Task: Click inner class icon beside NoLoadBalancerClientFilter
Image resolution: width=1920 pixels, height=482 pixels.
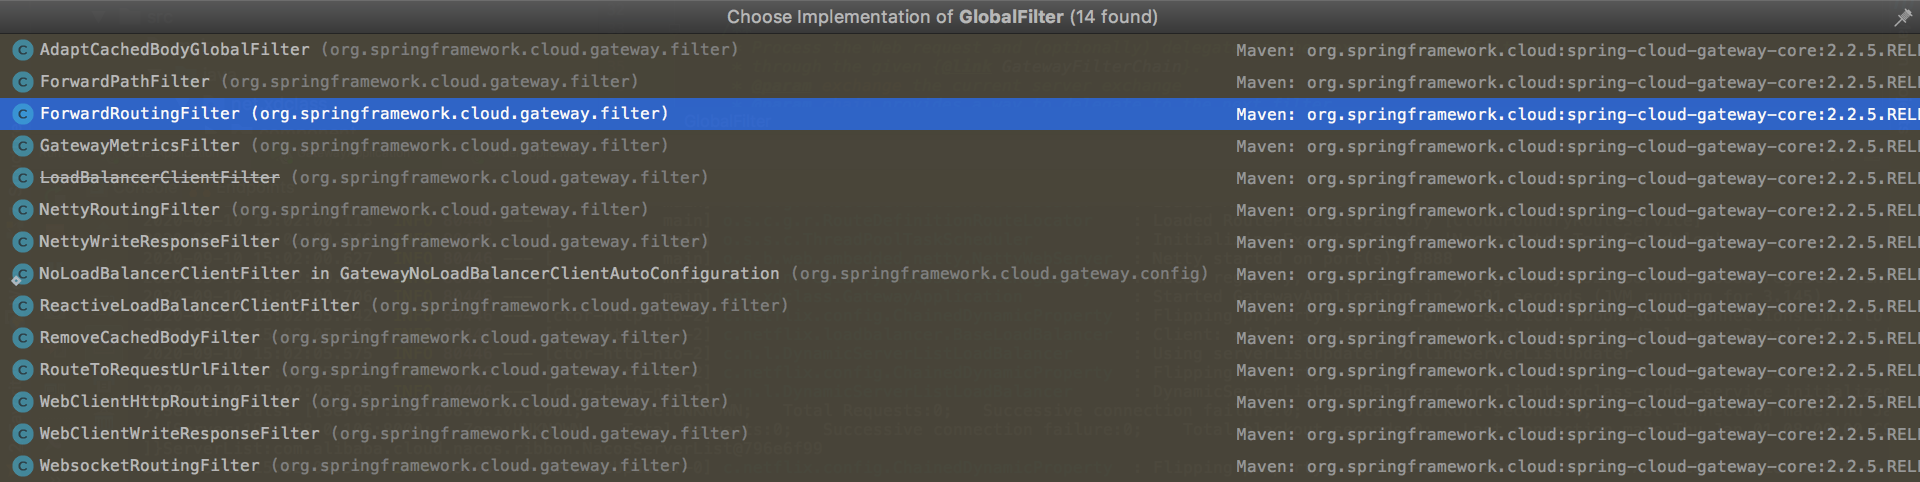Action: coord(22,274)
